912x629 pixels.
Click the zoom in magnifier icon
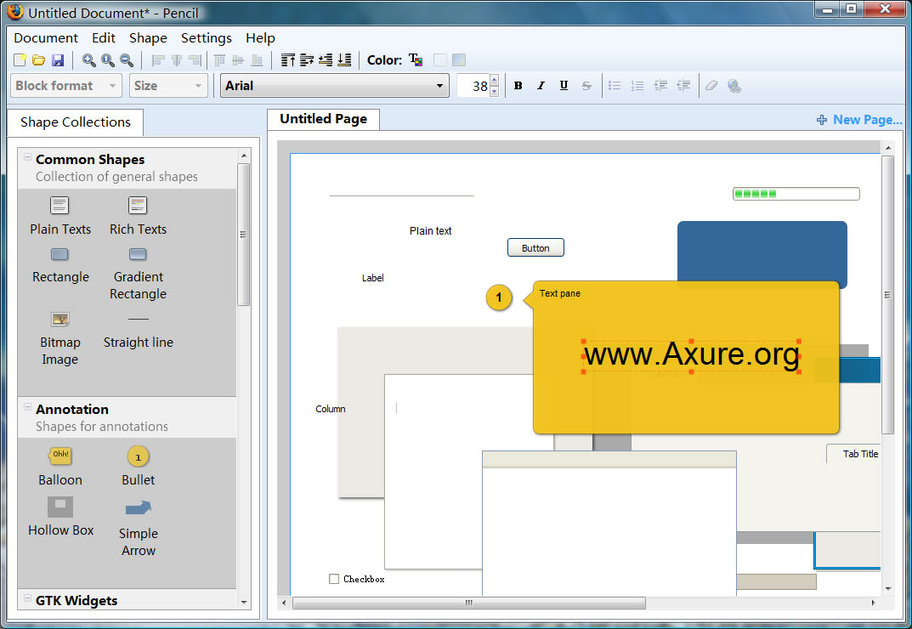point(89,61)
